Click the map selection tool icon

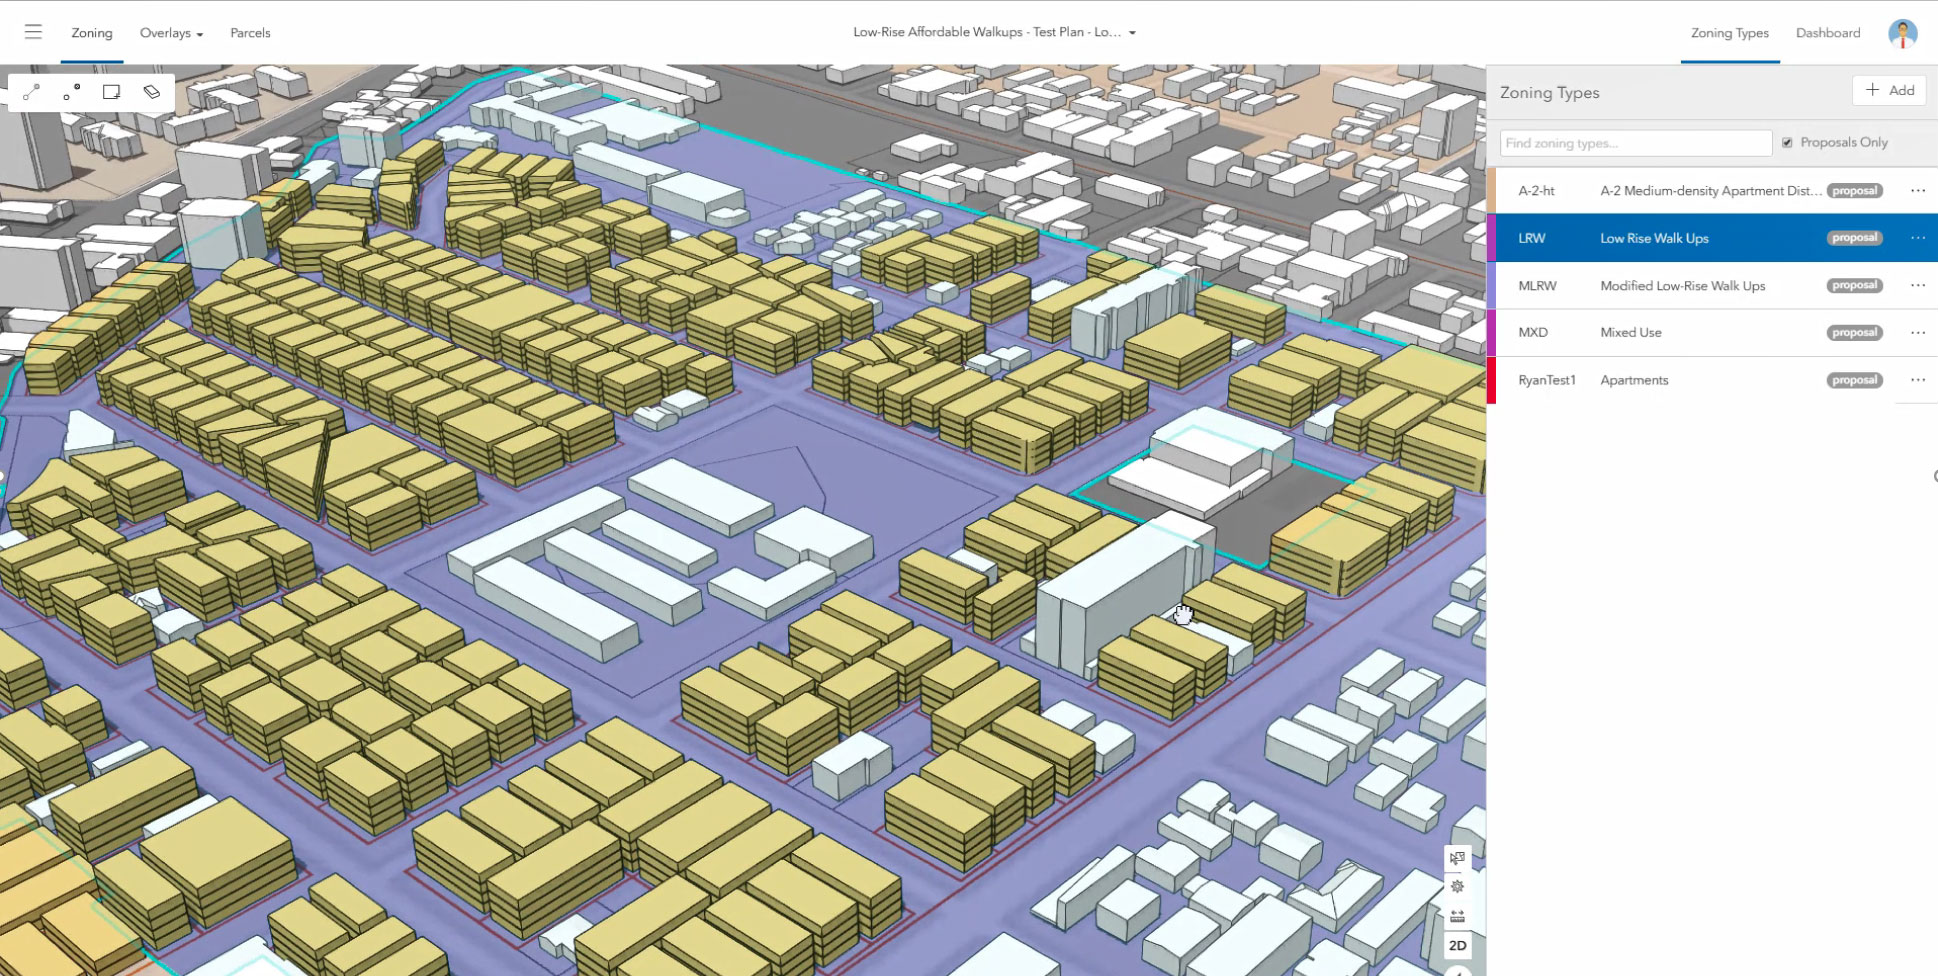point(1457,858)
